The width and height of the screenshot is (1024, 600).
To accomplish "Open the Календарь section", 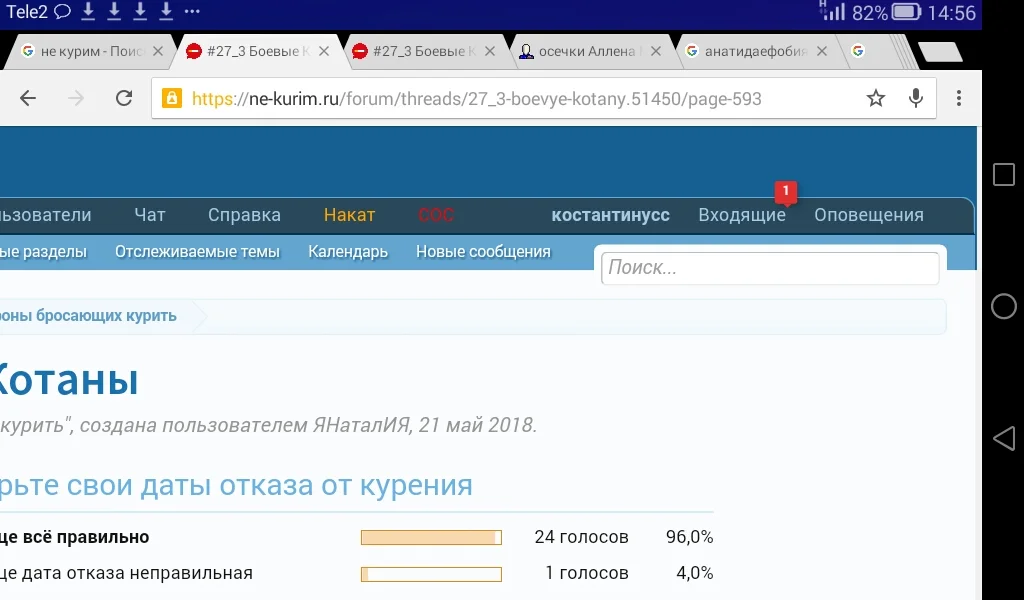I will pos(348,252).
